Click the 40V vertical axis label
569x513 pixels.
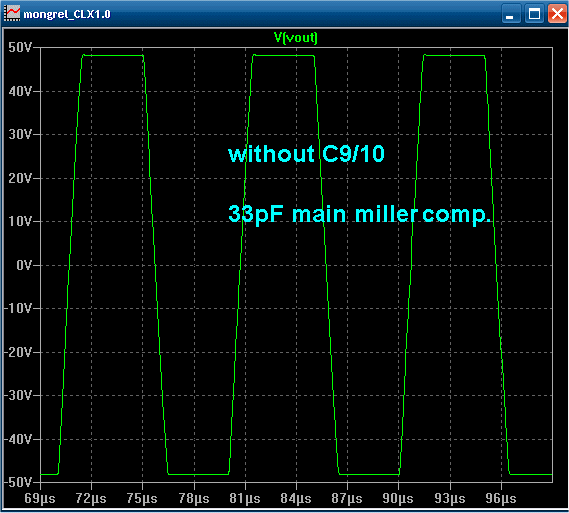click(x=20, y=91)
